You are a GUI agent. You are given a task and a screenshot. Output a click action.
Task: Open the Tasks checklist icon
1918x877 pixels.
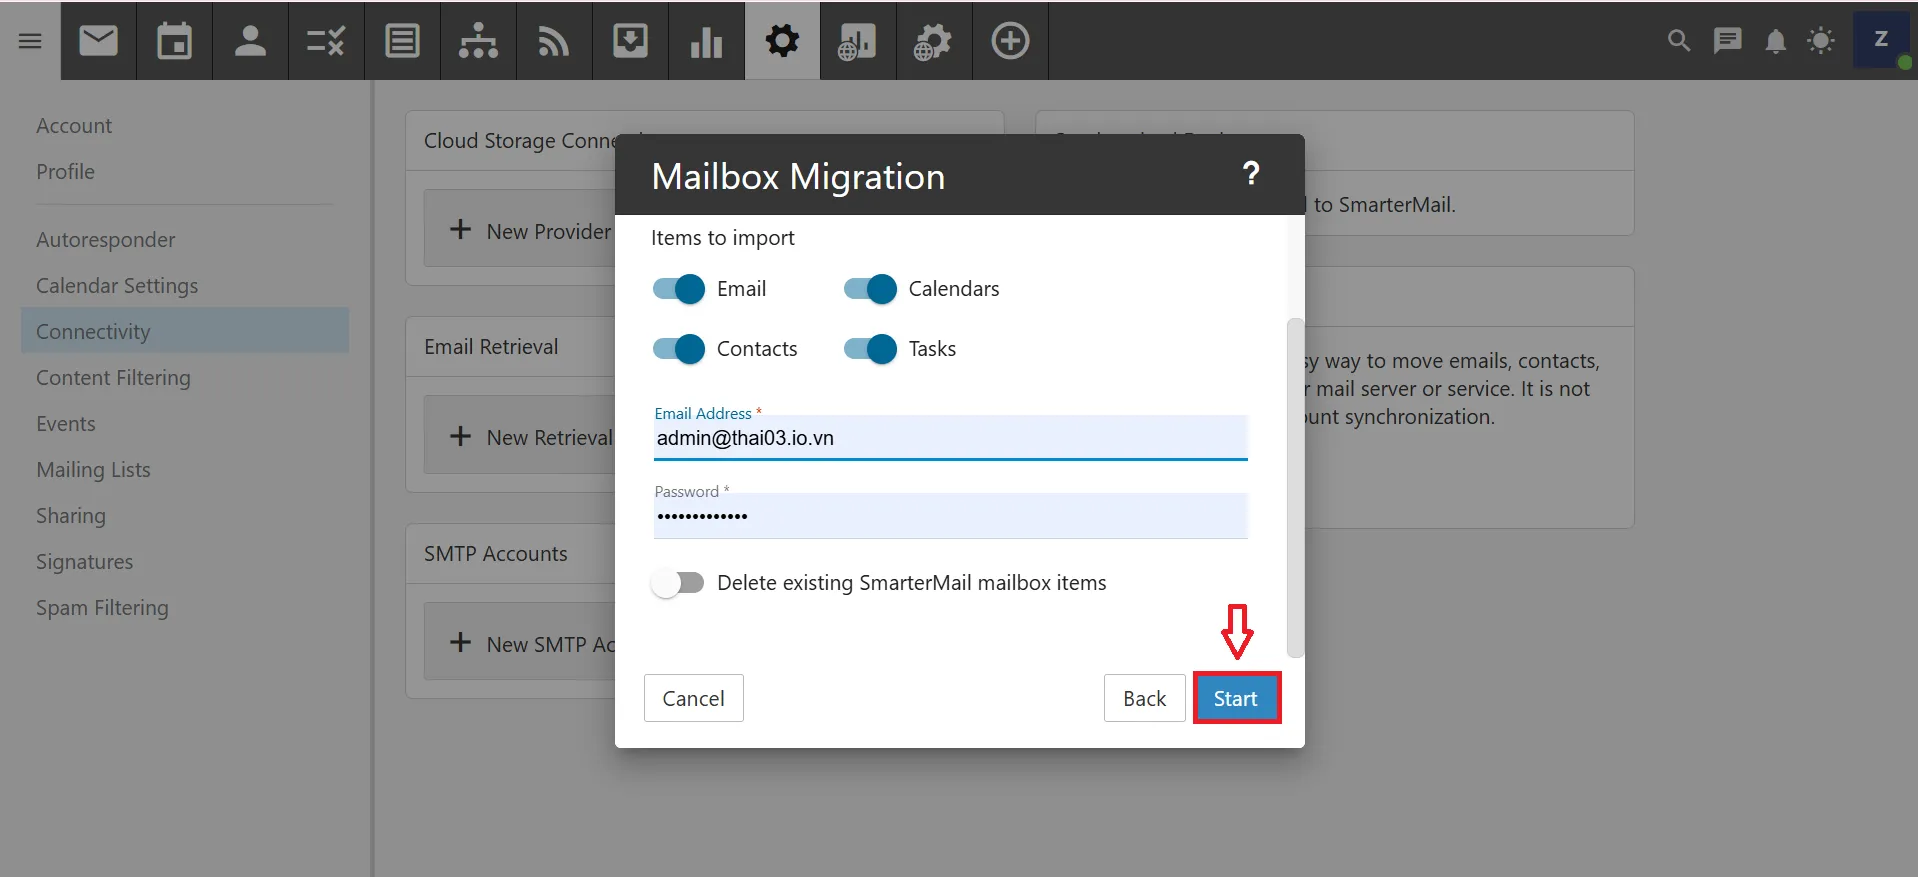pos(326,41)
